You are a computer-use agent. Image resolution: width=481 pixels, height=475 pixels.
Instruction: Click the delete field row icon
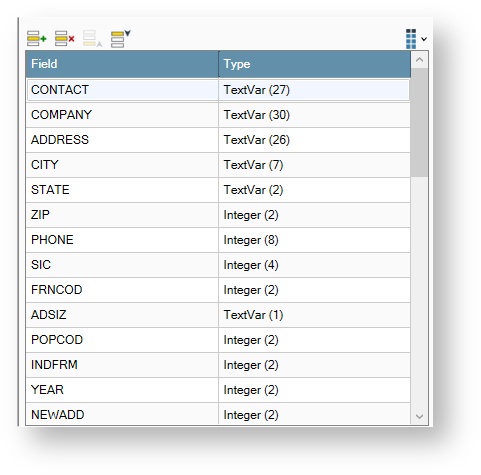tap(65, 39)
